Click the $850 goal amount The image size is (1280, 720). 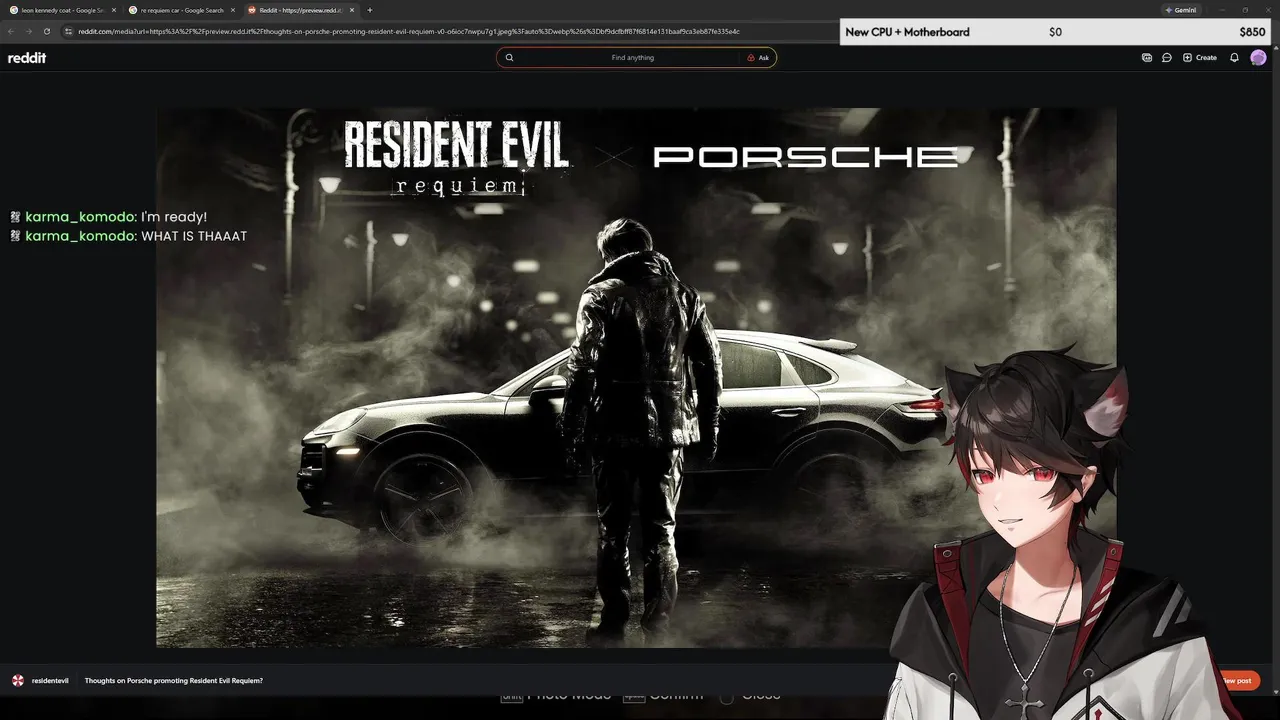1252,32
